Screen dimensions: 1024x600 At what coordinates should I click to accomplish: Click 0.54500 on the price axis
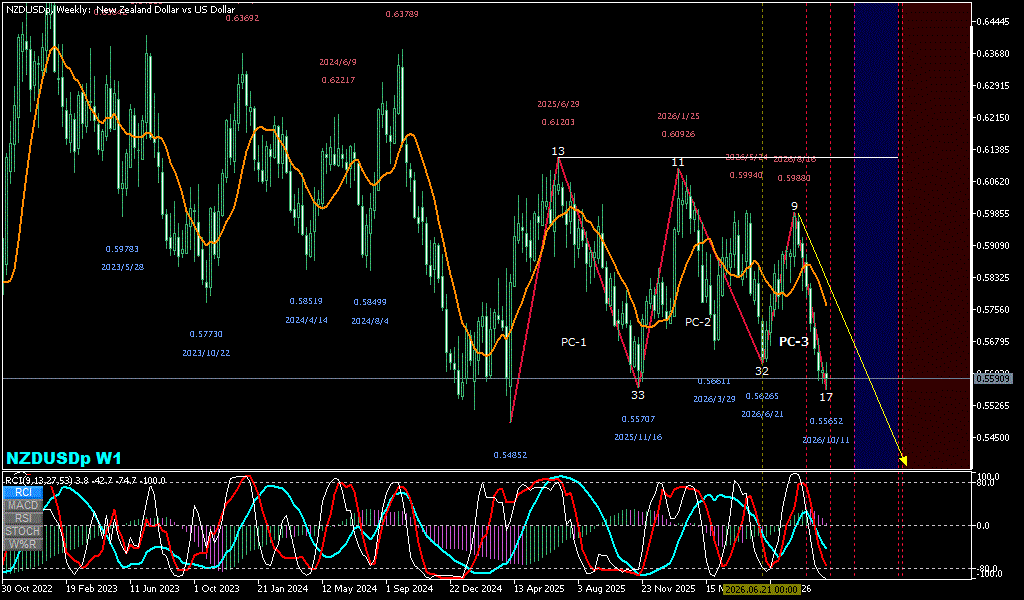pos(992,437)
